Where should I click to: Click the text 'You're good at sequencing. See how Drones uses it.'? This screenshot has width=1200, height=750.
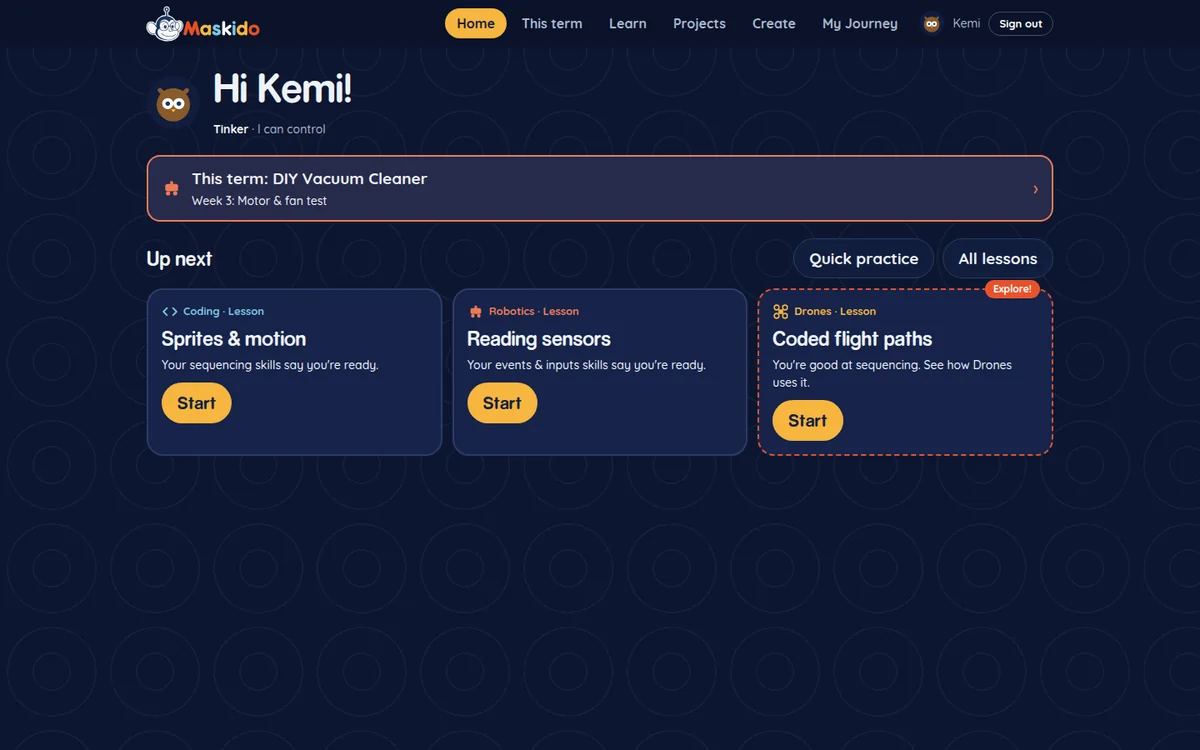(x=892, y=374)
